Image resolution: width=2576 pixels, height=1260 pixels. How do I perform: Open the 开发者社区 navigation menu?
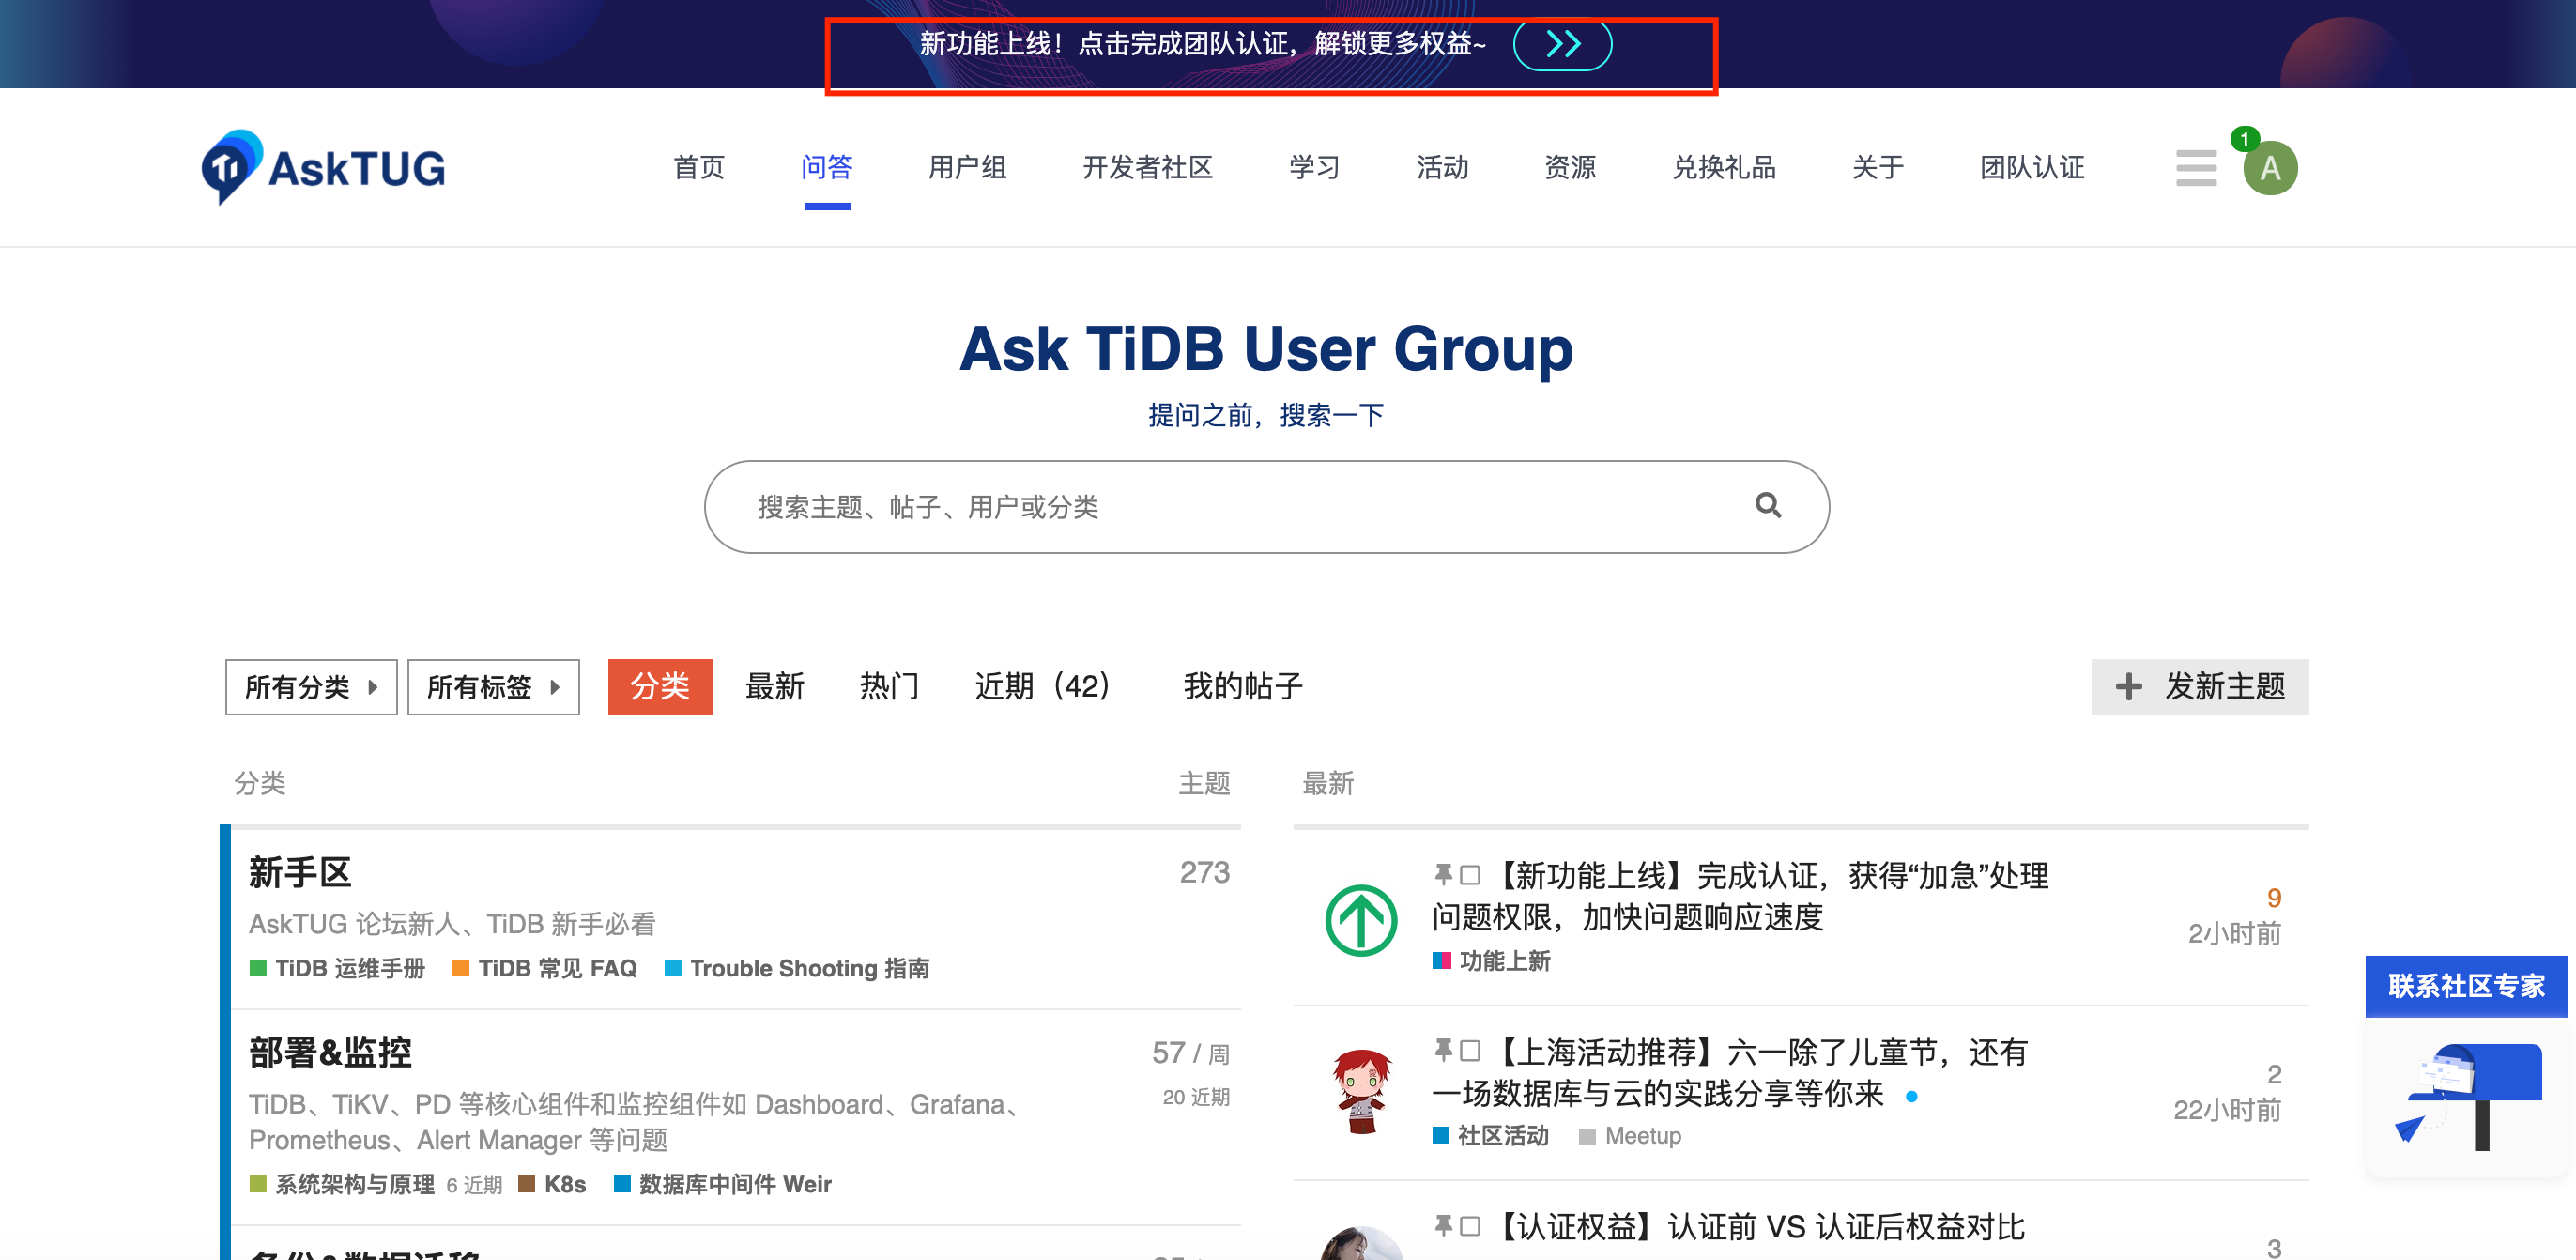[1147, 168]
